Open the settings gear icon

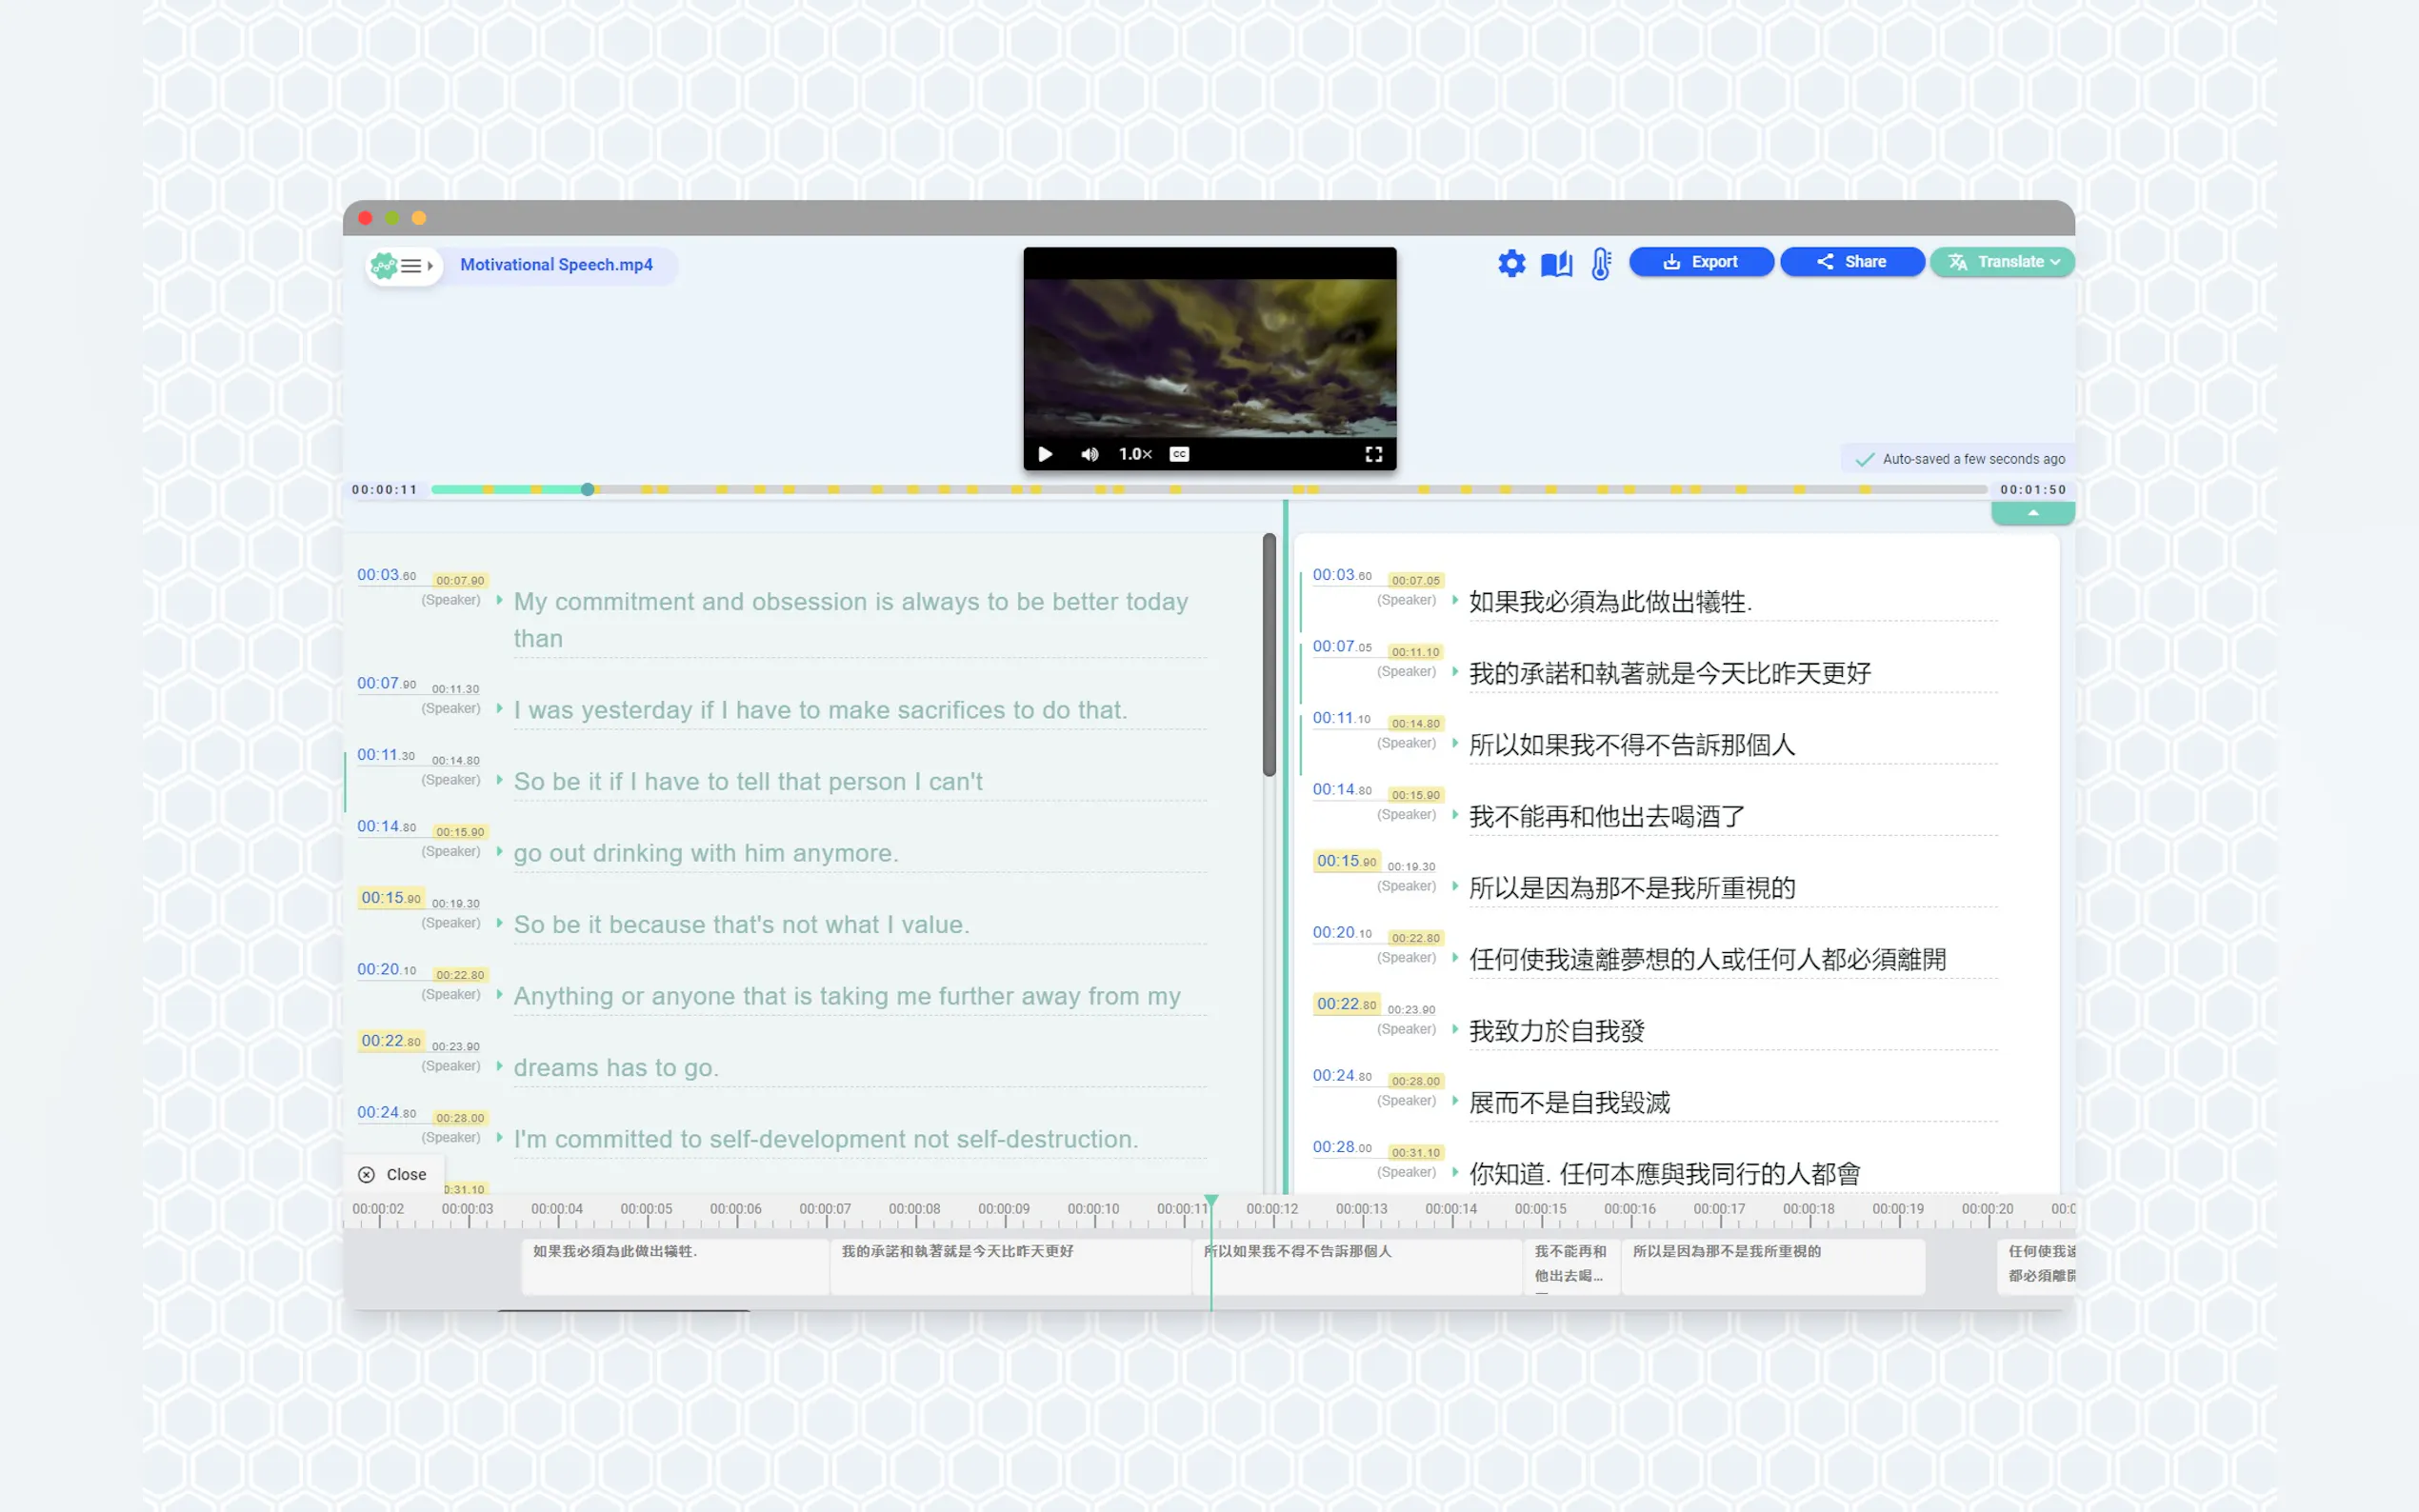click(1511, 263)
